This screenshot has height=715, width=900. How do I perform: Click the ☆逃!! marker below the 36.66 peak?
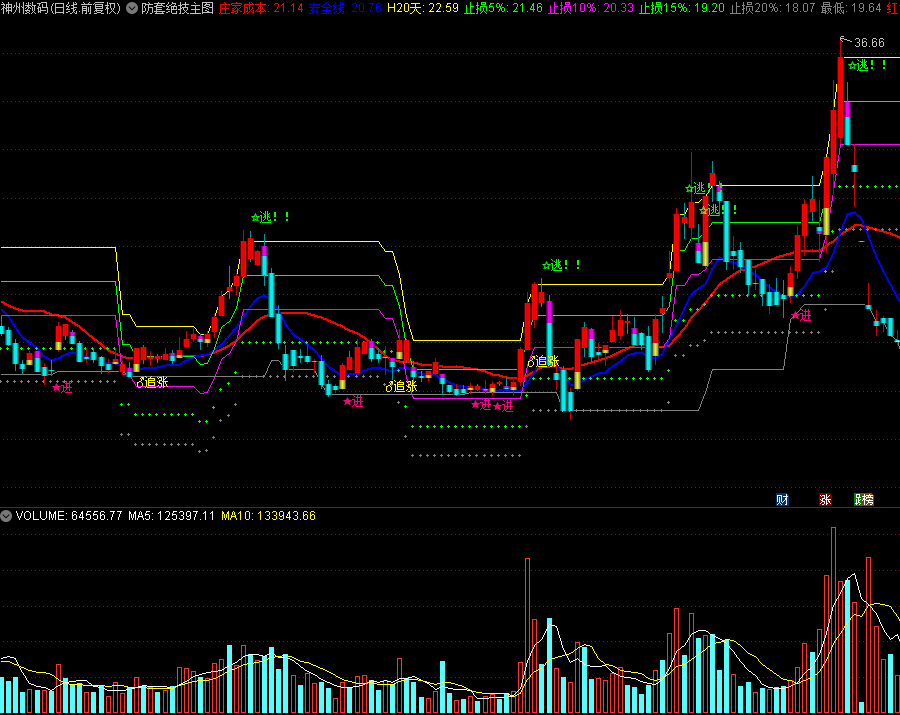click(x=867, y=65)
